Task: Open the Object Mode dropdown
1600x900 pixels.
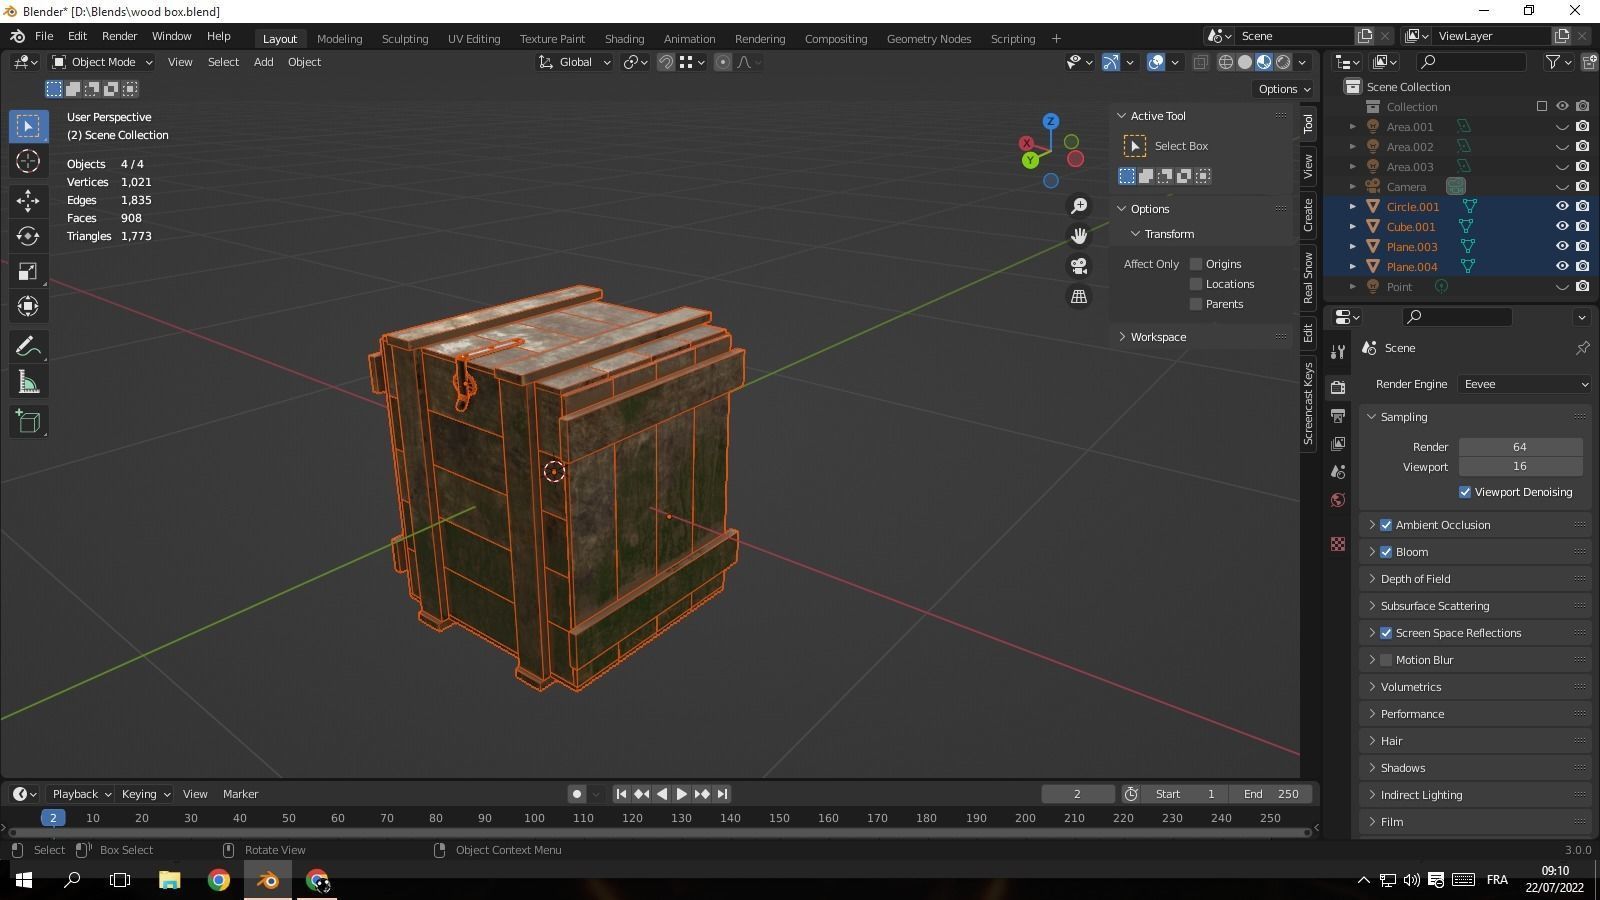Action: [x=101, y=62]
